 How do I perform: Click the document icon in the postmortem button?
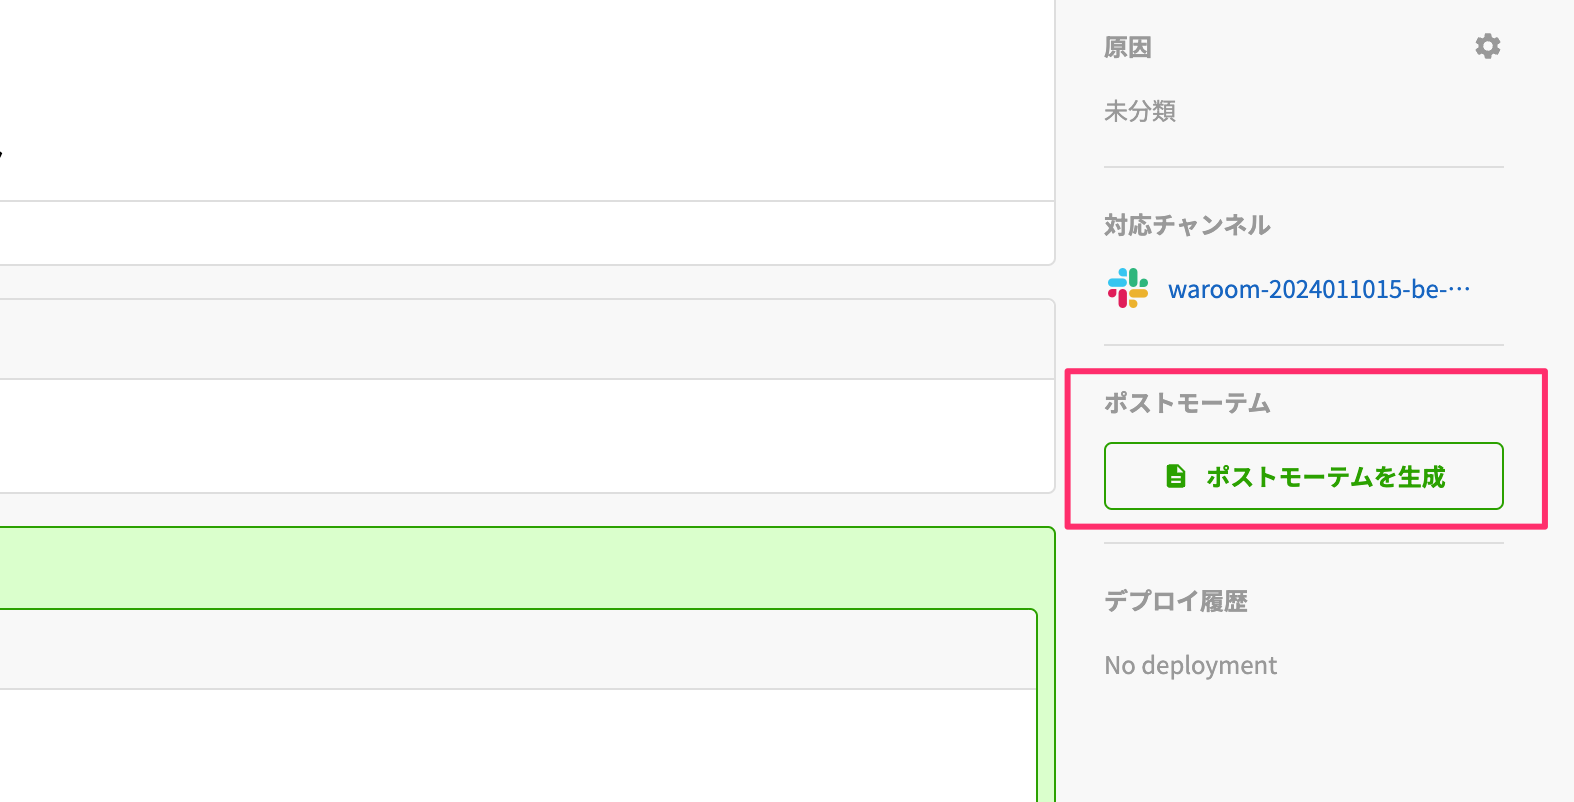click(1176, 476)
